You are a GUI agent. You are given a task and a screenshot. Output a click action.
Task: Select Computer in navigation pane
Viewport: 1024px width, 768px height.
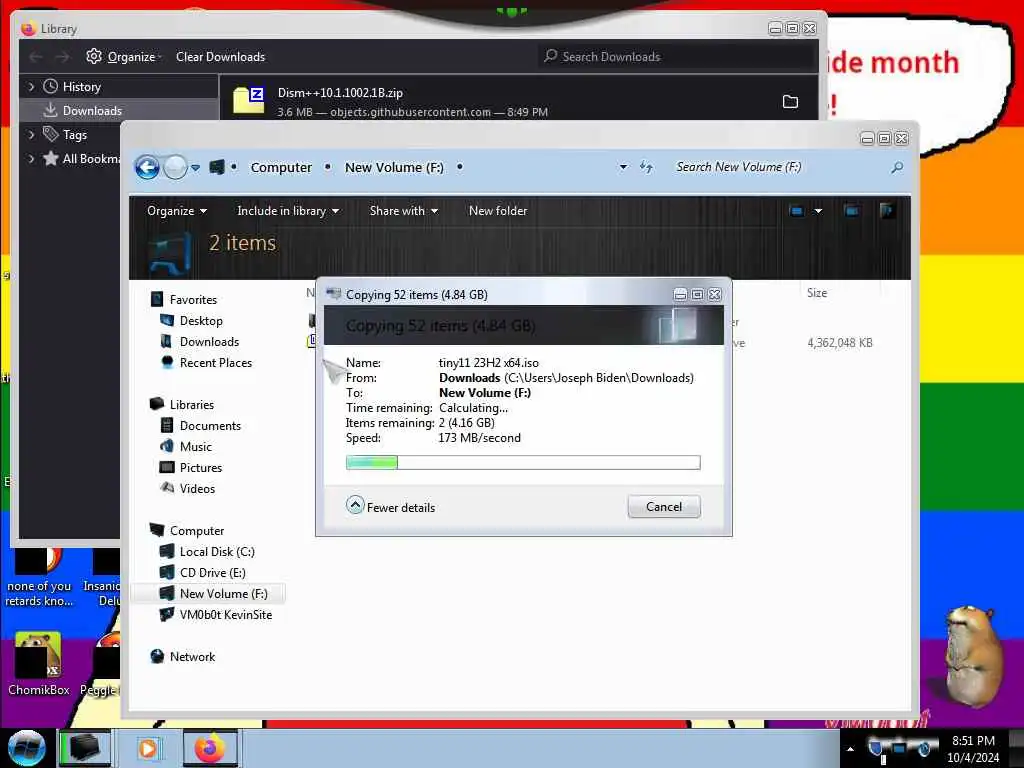click(197, 531)
